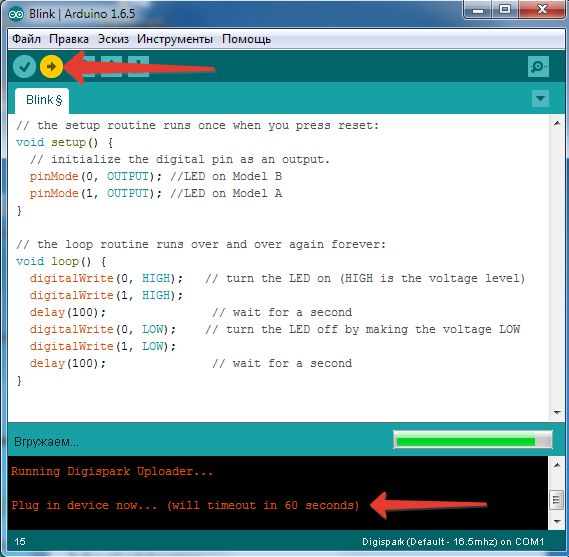
Task: Click the 'digitalWrite(0, HIGH);' code
Action: click(x=106, y=278)
